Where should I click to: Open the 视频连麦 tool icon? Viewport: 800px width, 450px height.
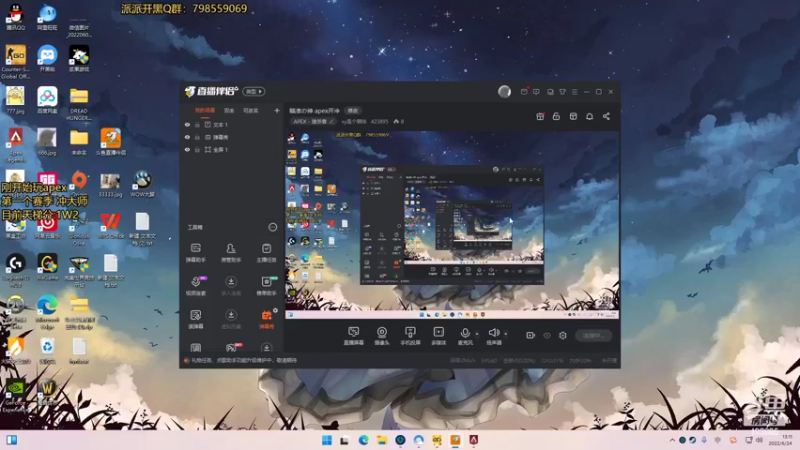click(x=195, y=286)
